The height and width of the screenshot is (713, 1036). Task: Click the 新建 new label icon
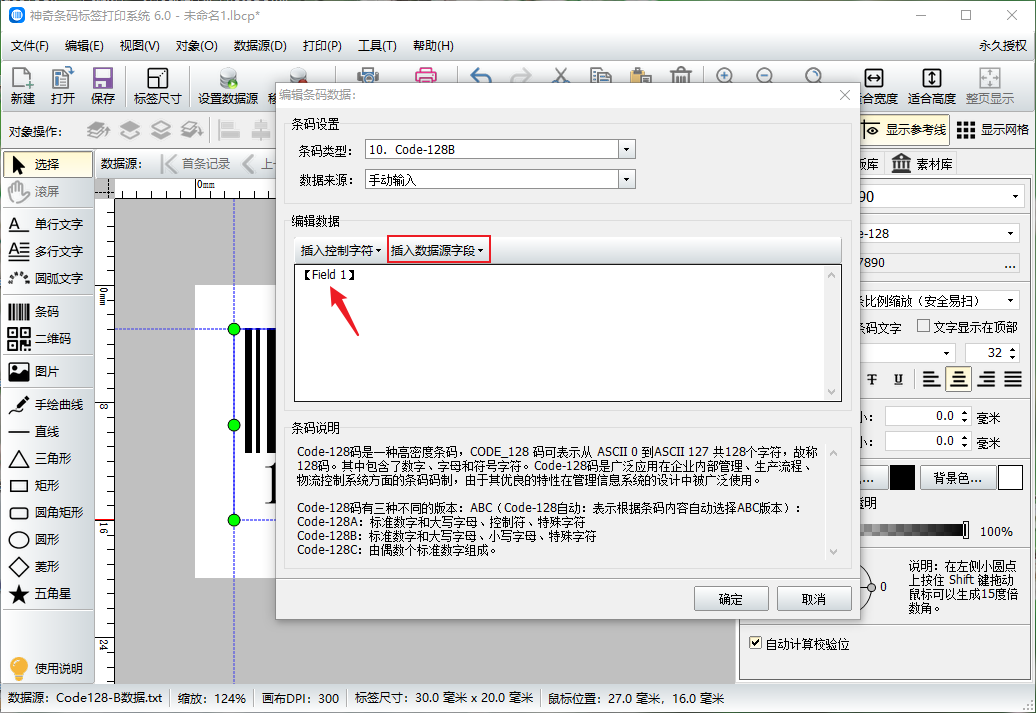22,86
